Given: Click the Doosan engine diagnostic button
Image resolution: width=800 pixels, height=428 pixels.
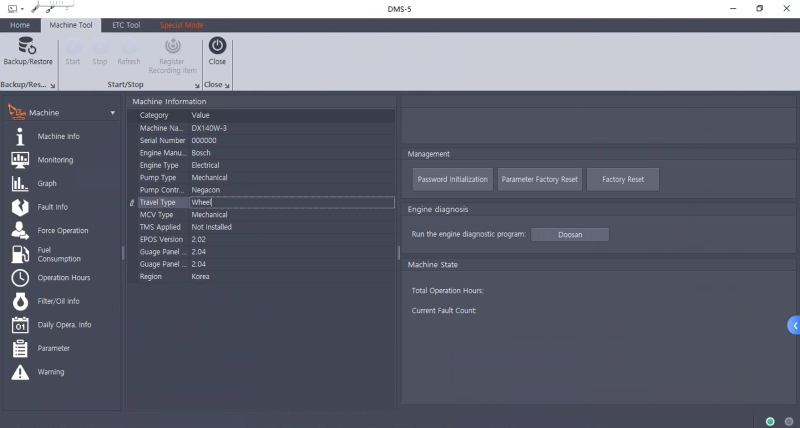Looking at the screenshot, I should click(569, 234).
